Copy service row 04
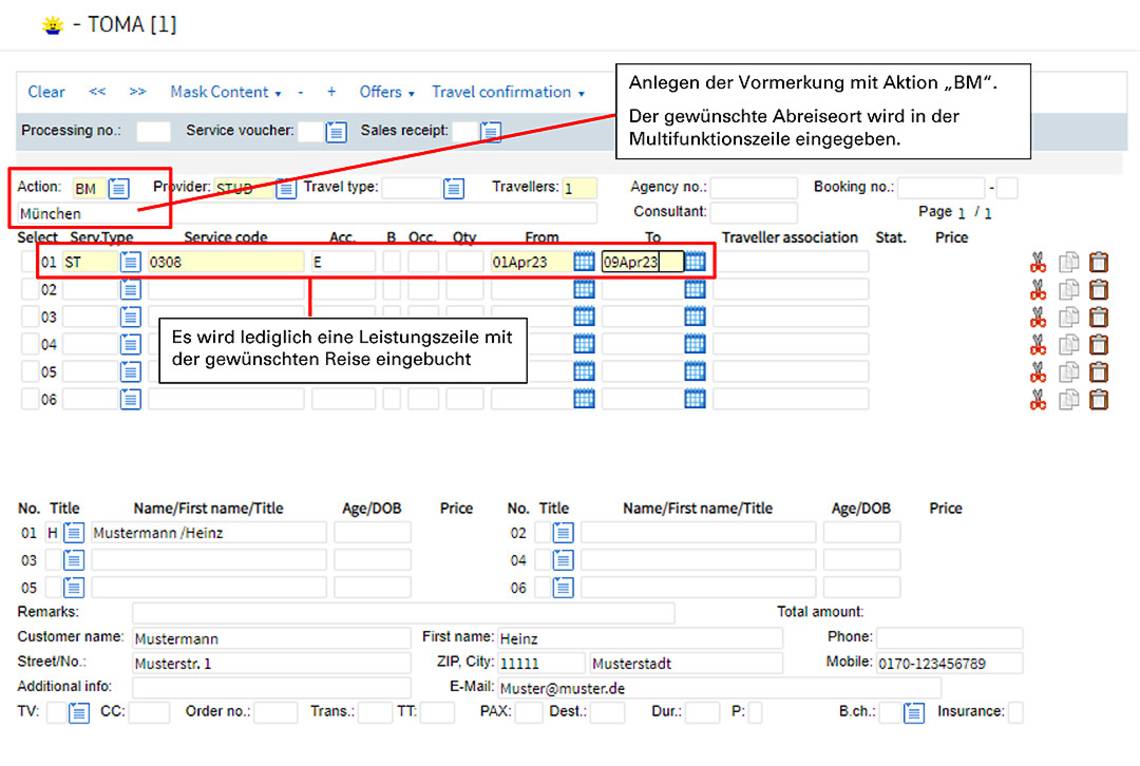Image resolution: width=1140 pixels, height=766 pixels. (x=1069, y=344)
